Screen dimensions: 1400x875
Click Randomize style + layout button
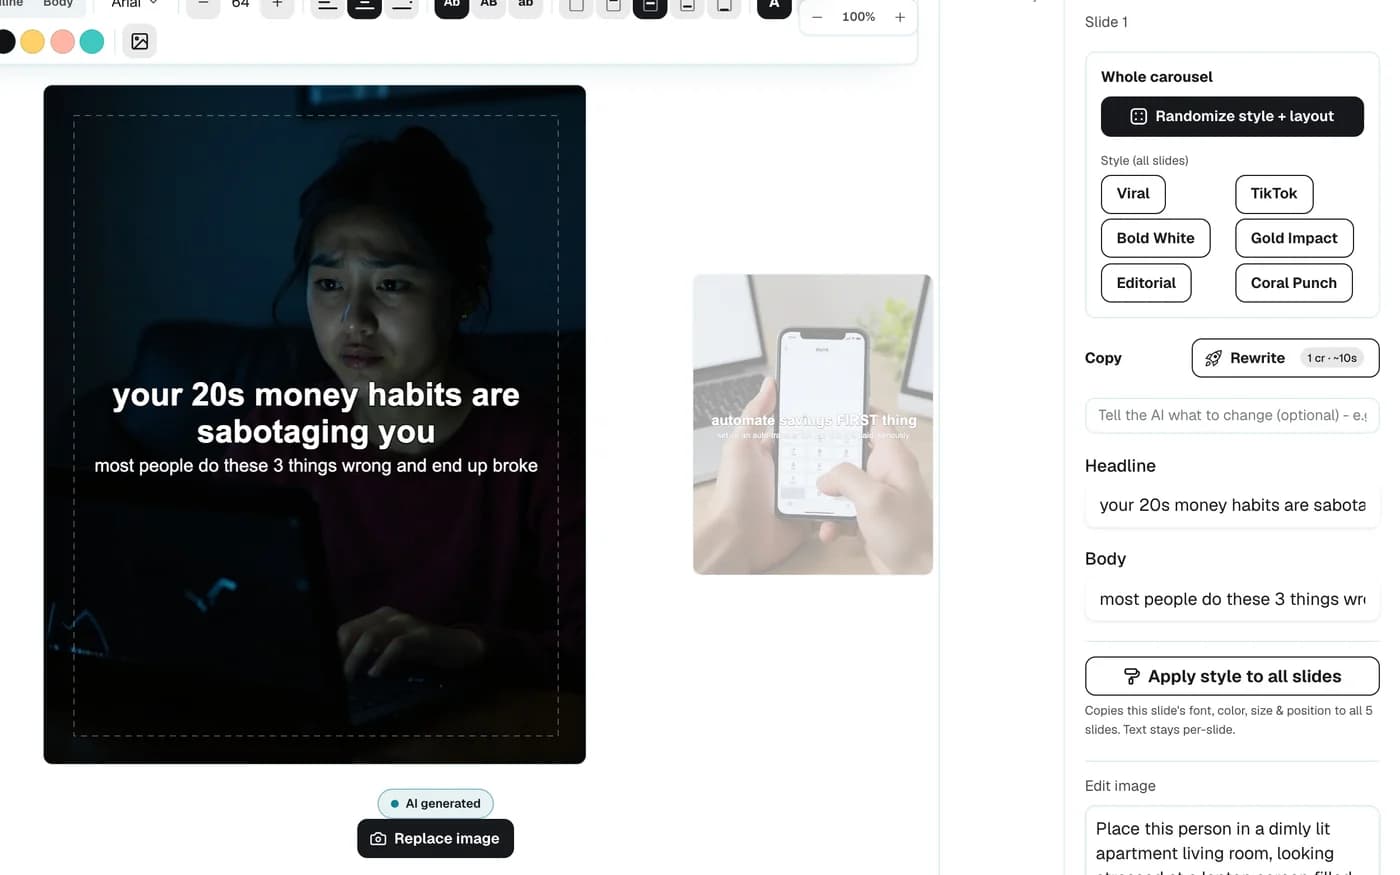(x=1232, y=117)
